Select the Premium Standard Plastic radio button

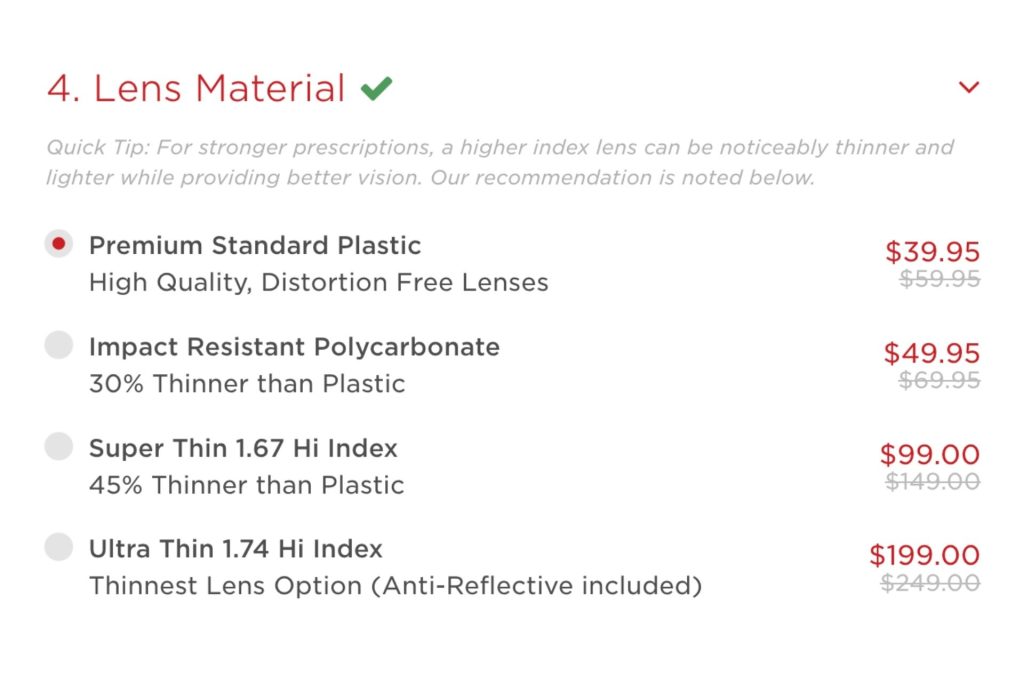[x=58, y=243]
